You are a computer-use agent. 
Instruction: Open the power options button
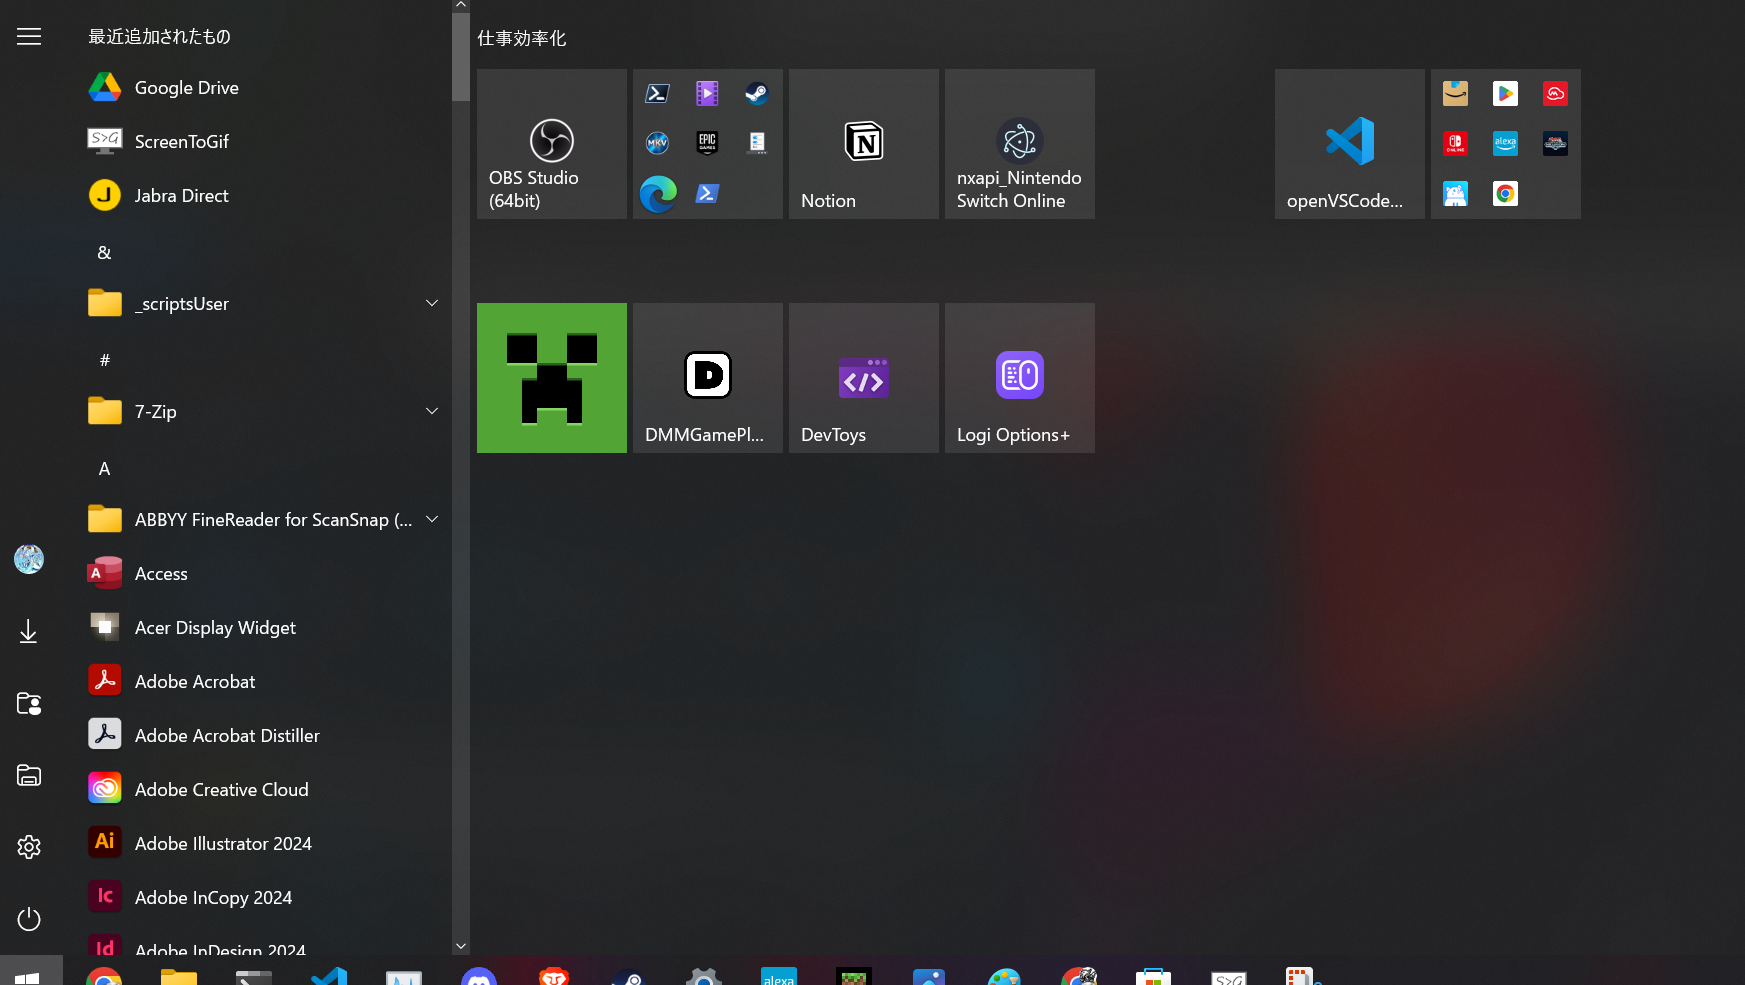click(x=29, y=919)
